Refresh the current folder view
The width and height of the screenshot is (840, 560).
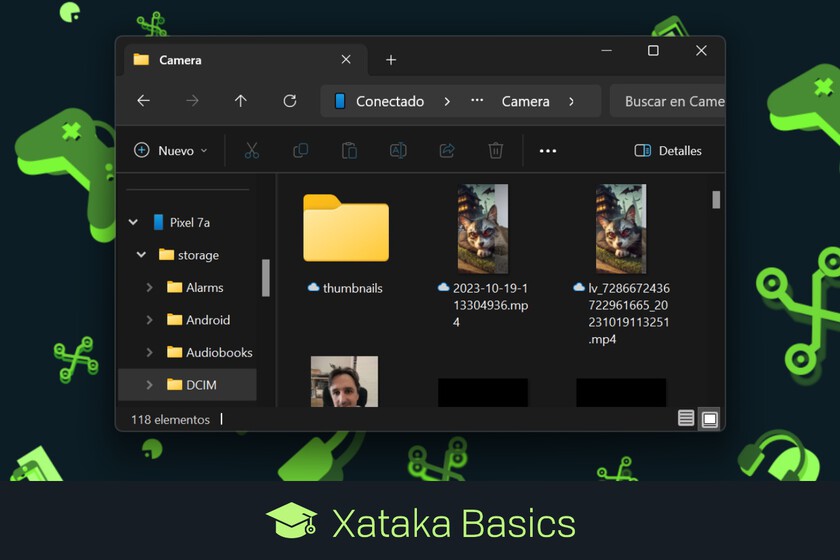click(290, 101)
